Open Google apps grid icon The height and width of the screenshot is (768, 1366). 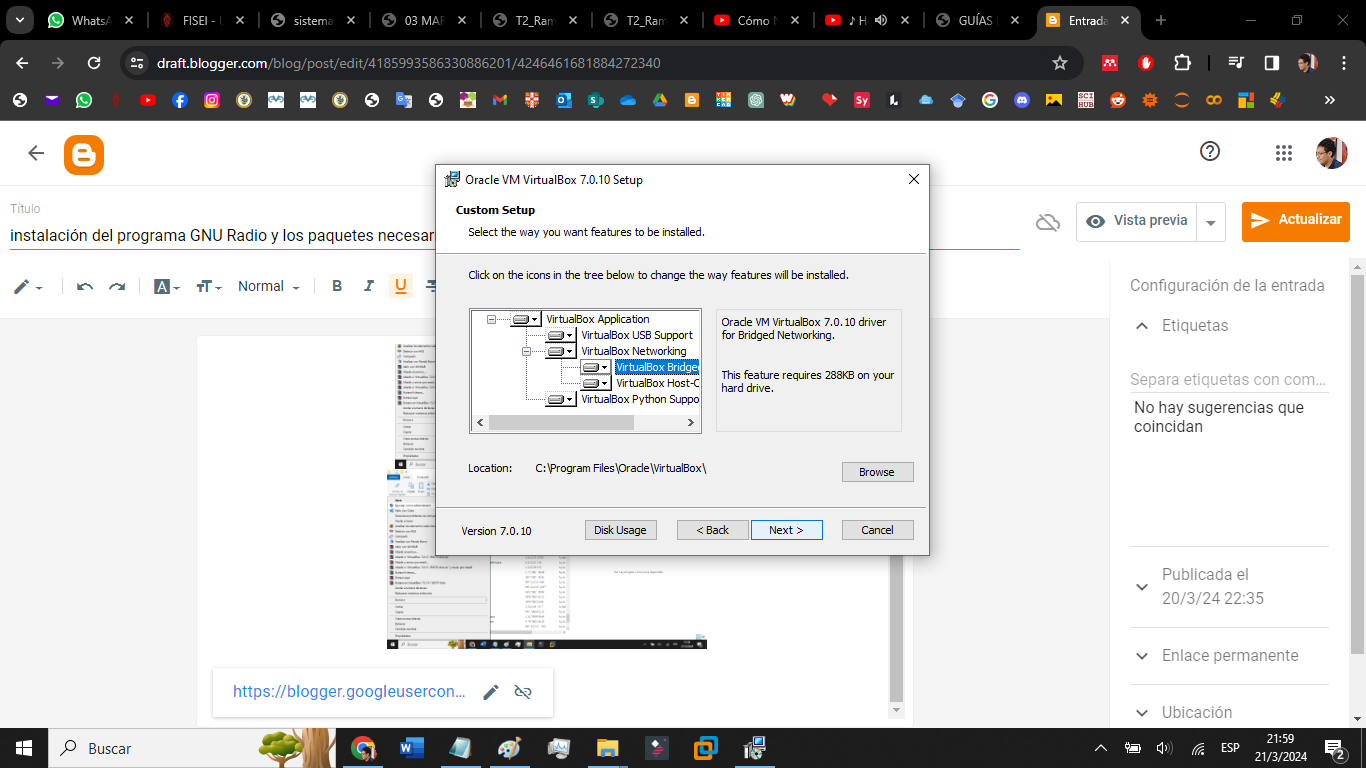[x=1284, y=153]
